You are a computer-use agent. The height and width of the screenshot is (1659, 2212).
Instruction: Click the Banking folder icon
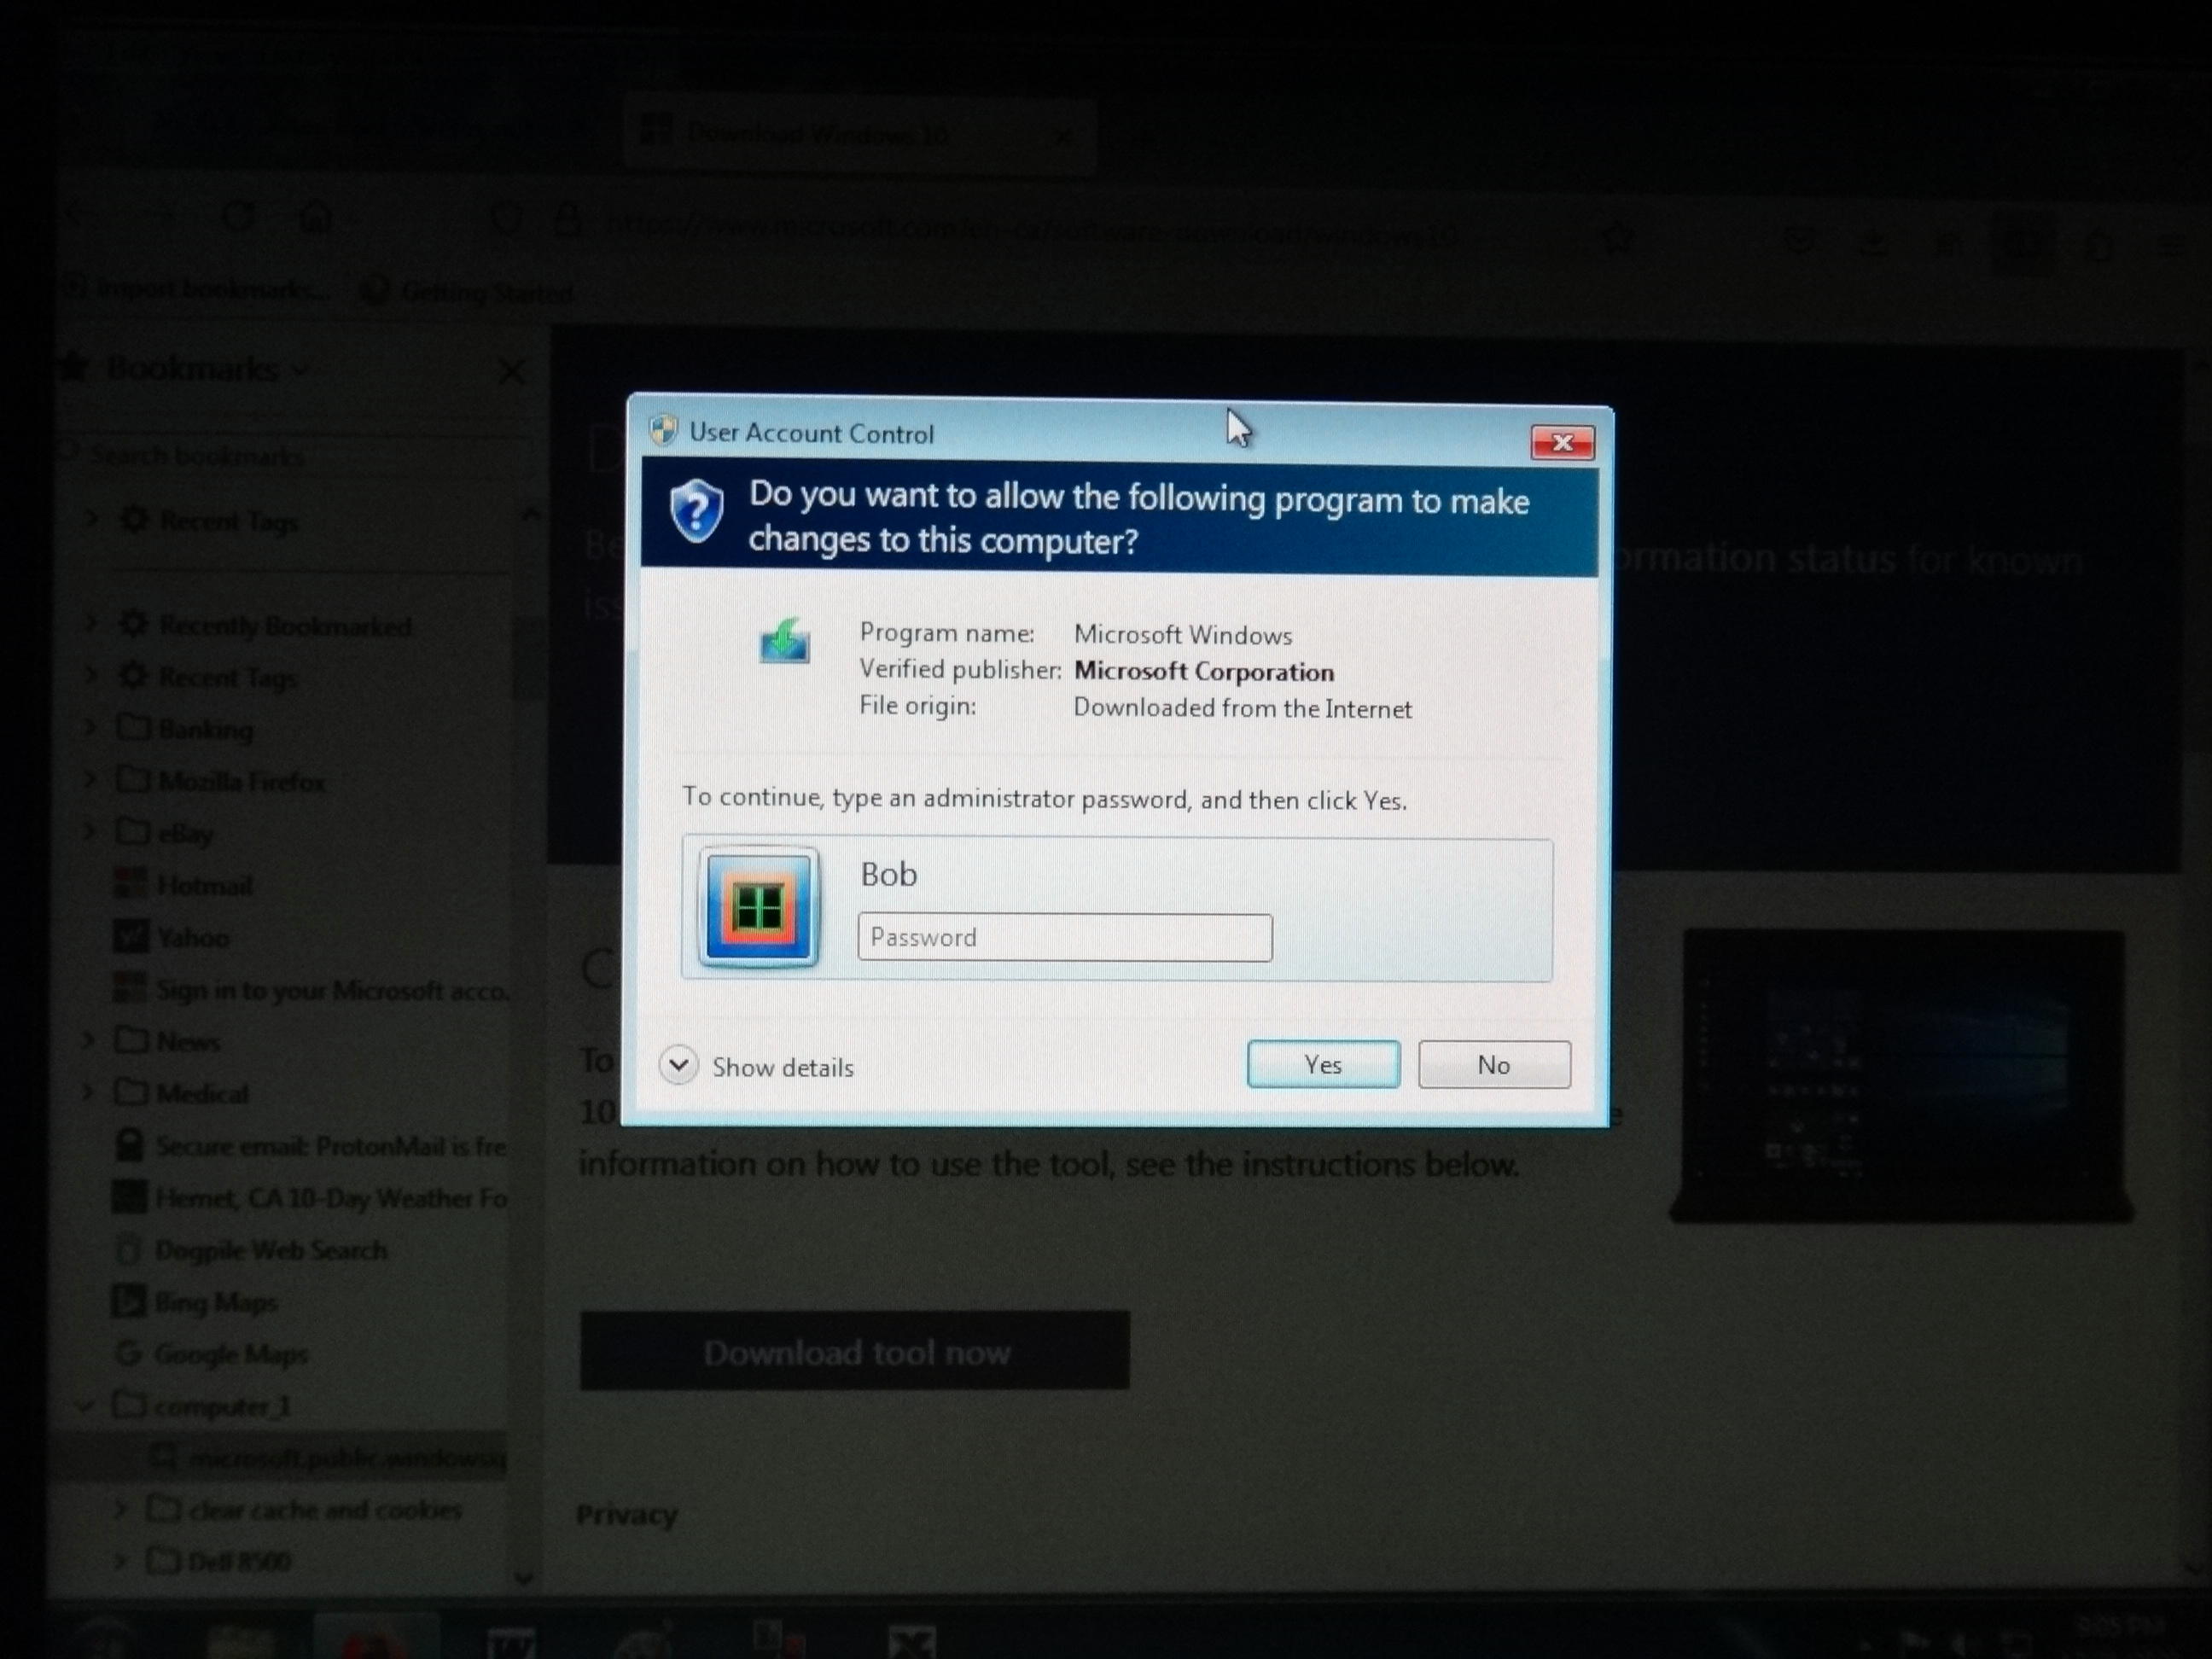click(x=134, y=727)
